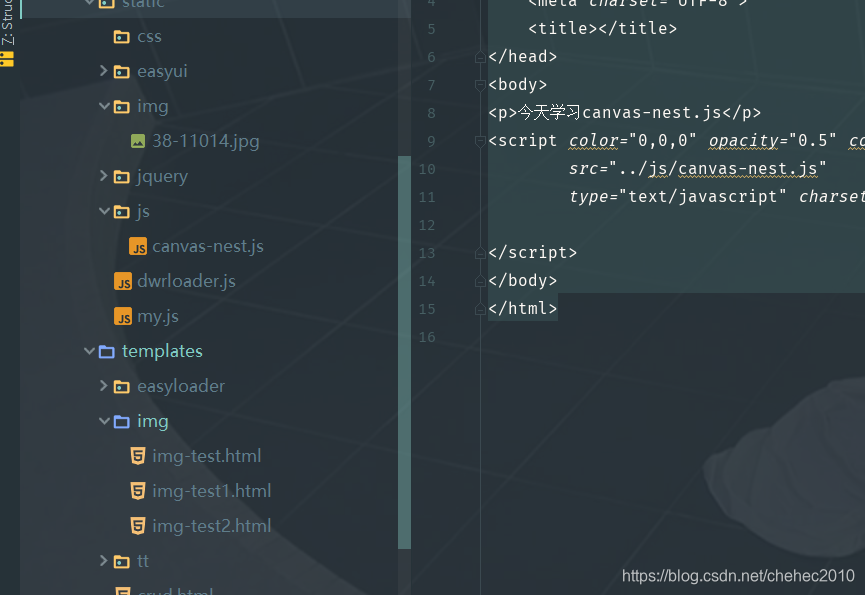Select img-test1.html in the tree
This screenshot has width=865, height=595.
pyautogui.click(x=211, y=491)
